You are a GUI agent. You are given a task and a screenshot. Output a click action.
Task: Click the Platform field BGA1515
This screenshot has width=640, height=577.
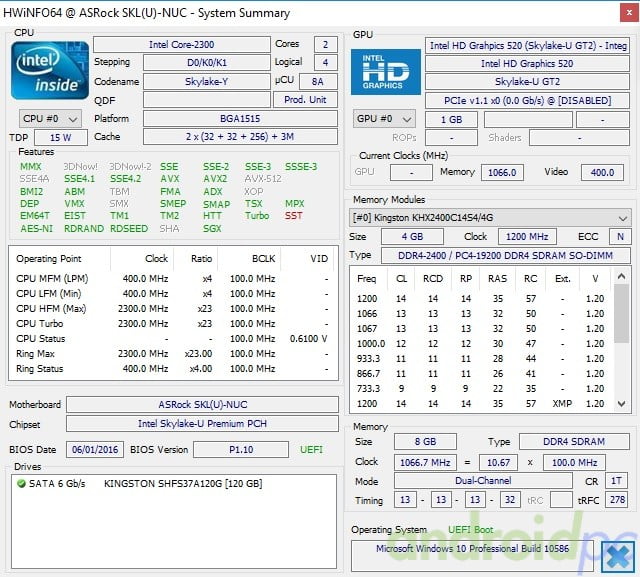pyautogui.click(x=240, y=119)
